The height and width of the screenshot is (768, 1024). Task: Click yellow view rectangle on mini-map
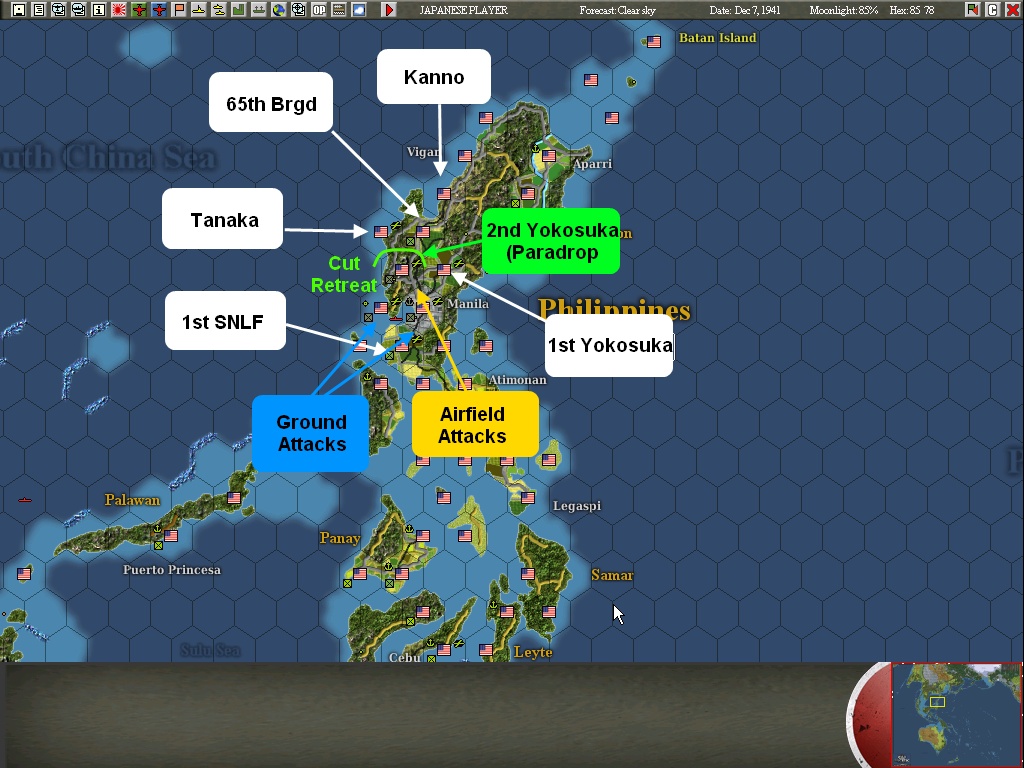(x=937, y=702)
